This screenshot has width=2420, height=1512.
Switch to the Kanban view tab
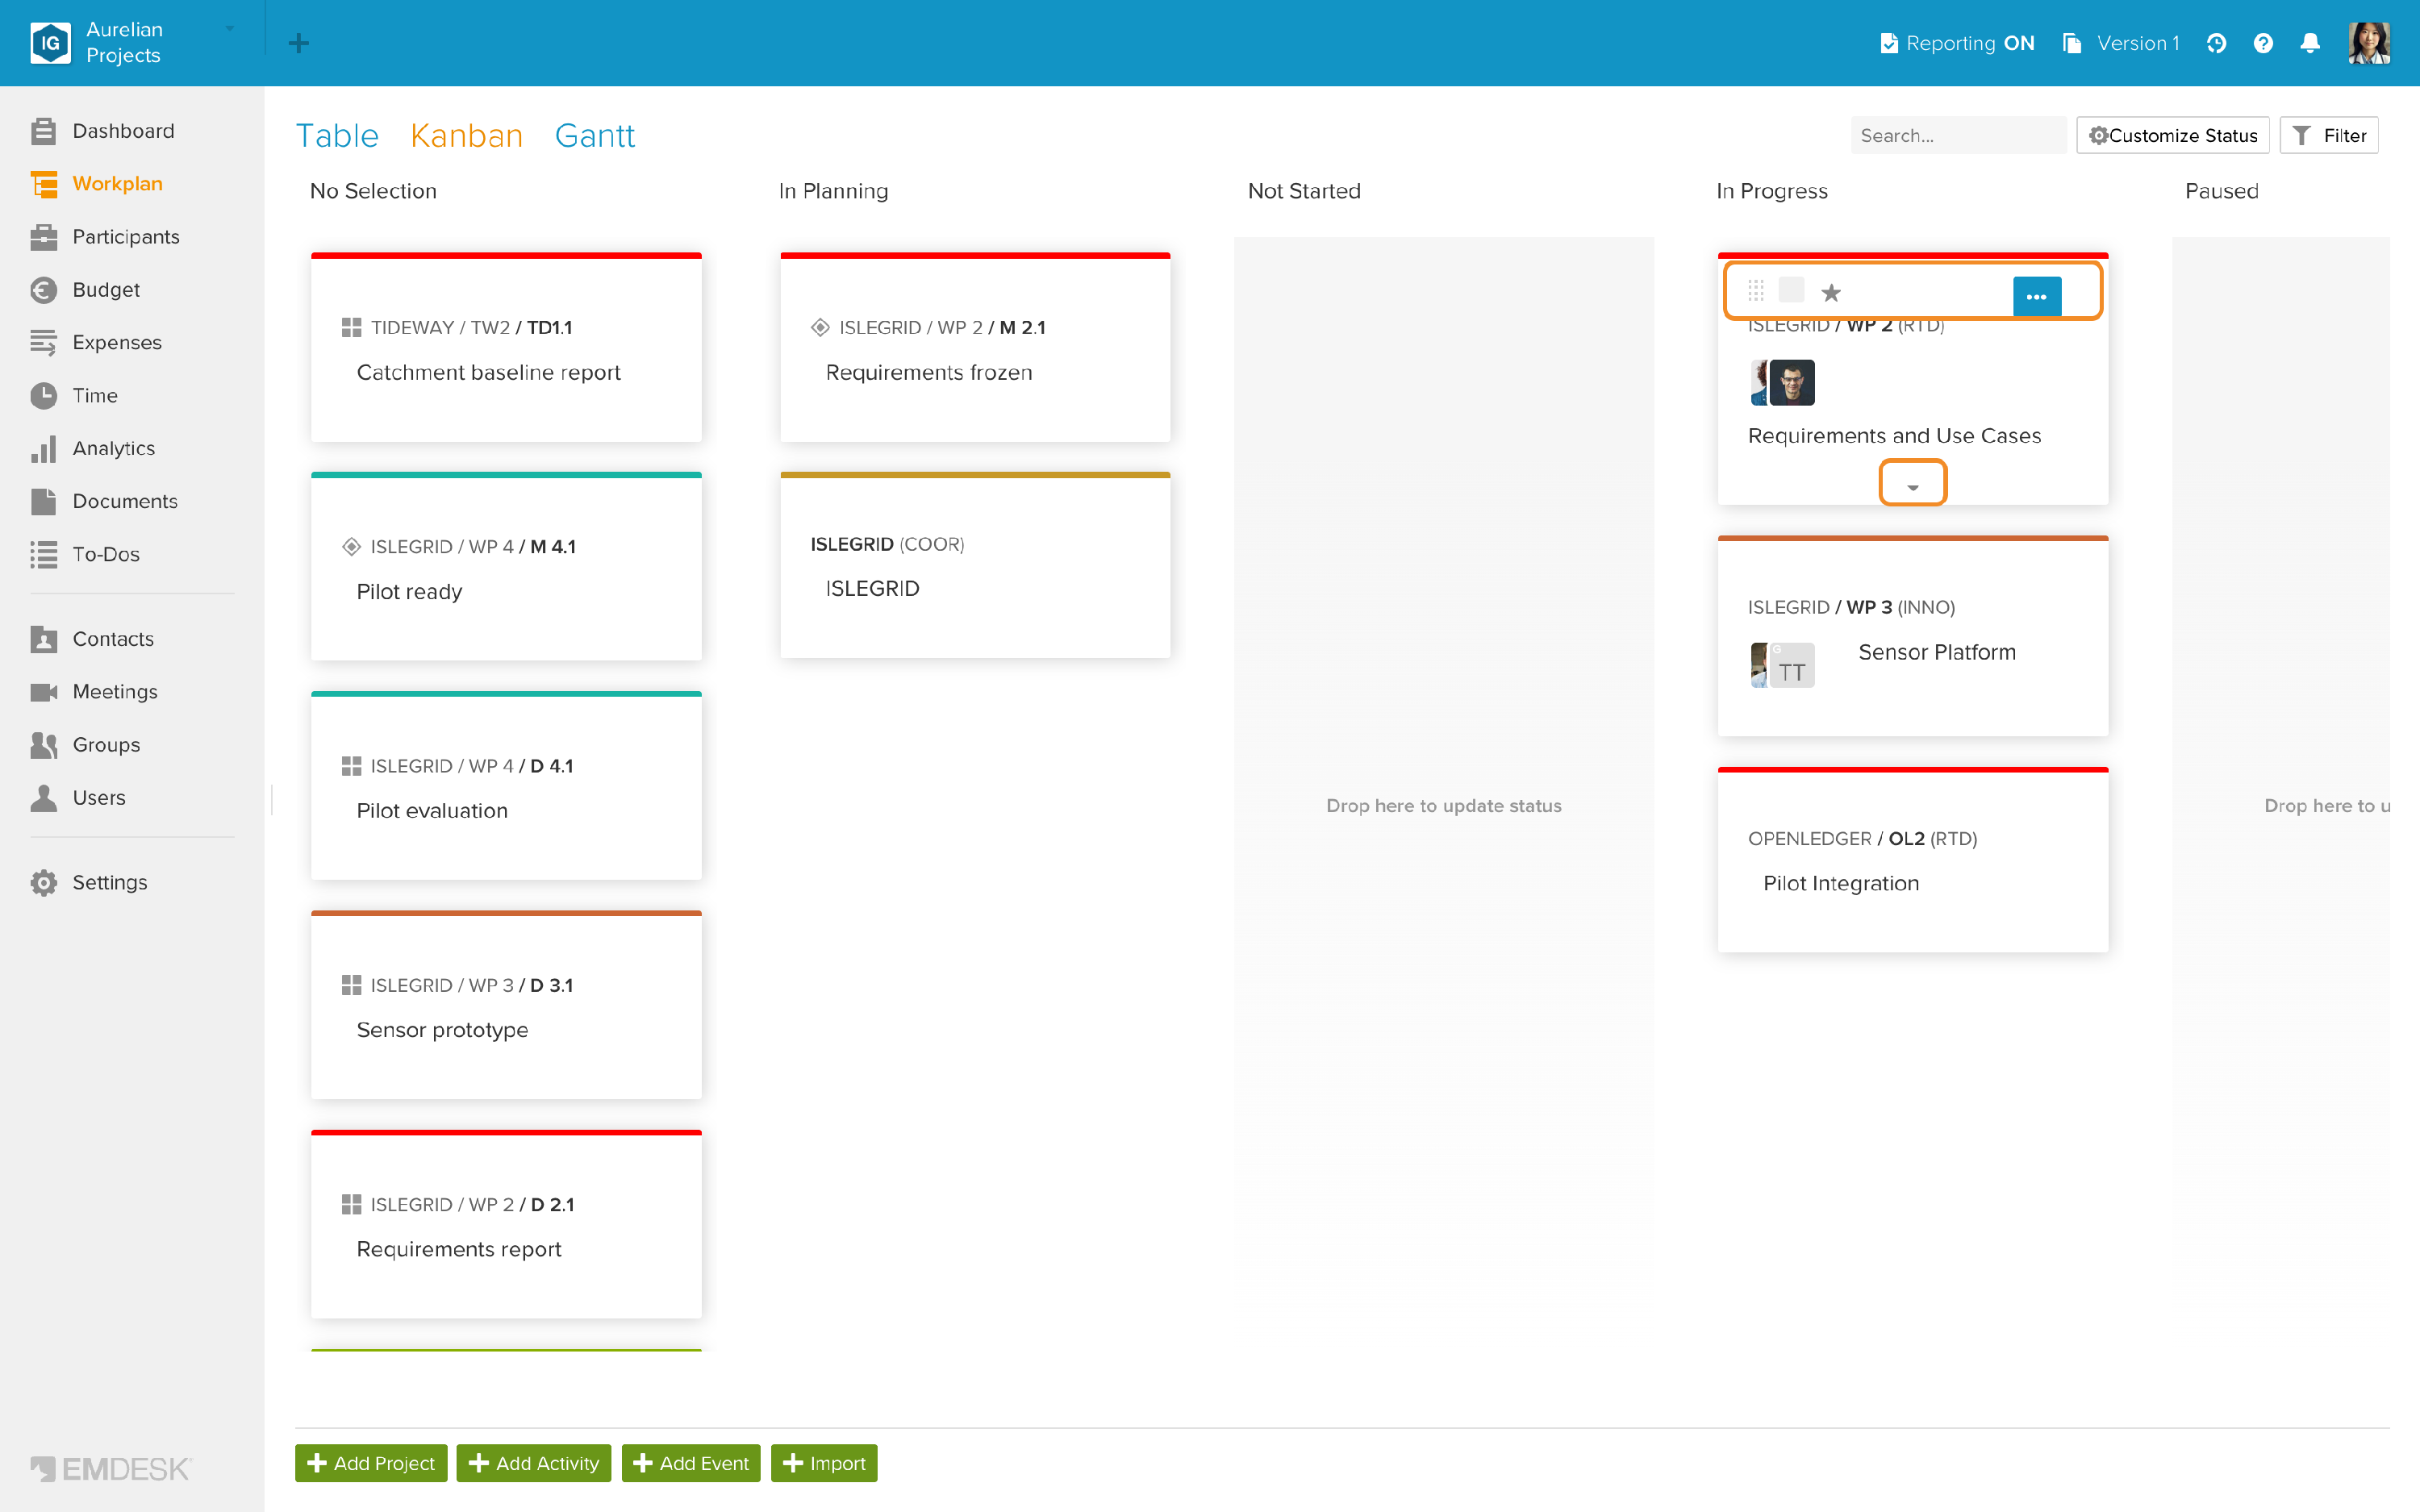466,136
